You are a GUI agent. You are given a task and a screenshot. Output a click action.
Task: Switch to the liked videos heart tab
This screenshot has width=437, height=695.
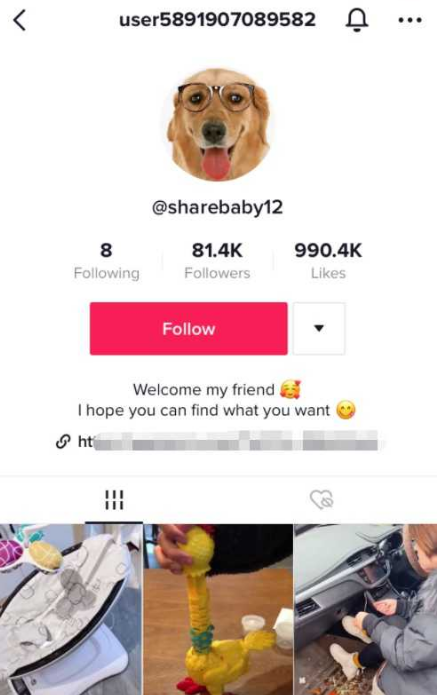322,500
